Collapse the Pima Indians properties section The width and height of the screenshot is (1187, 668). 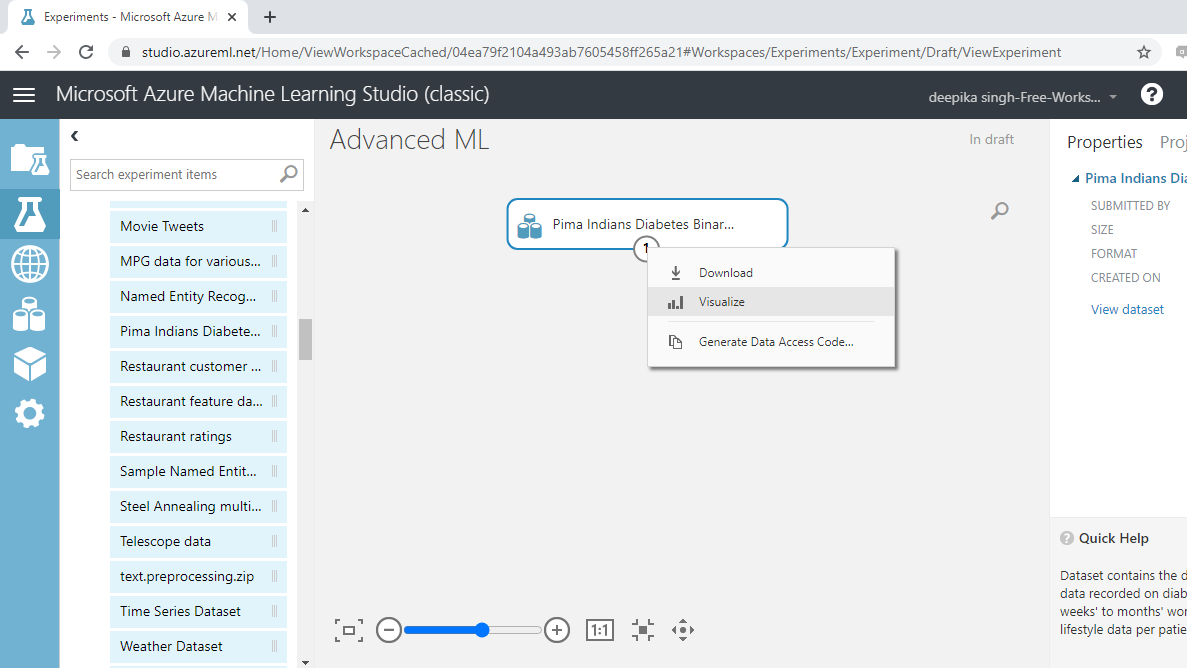tap(1075, 179)
